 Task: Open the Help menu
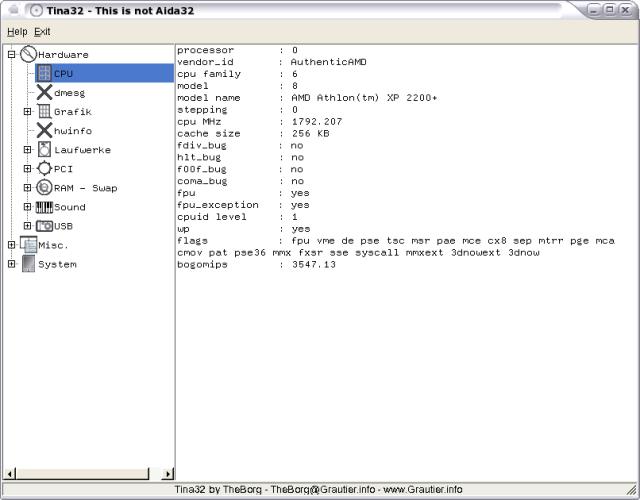(x=17, y=31)
